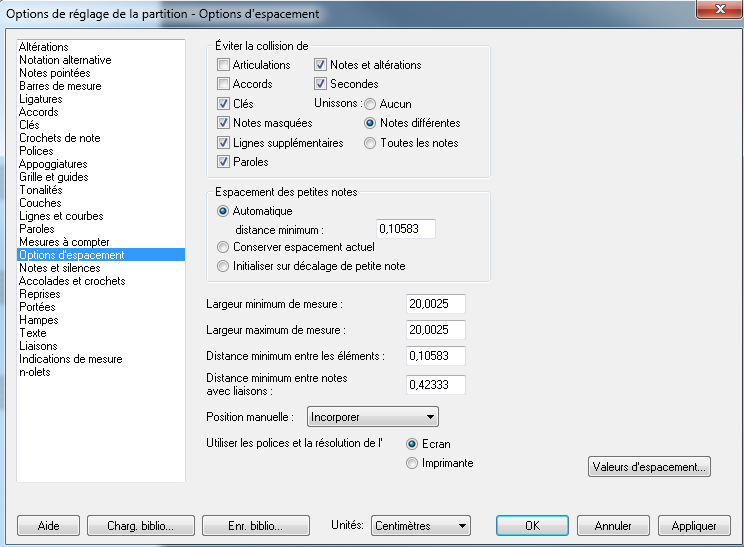Uncheck the Clés checkbox
Screen dimensions: 744x547
point(224,104)
